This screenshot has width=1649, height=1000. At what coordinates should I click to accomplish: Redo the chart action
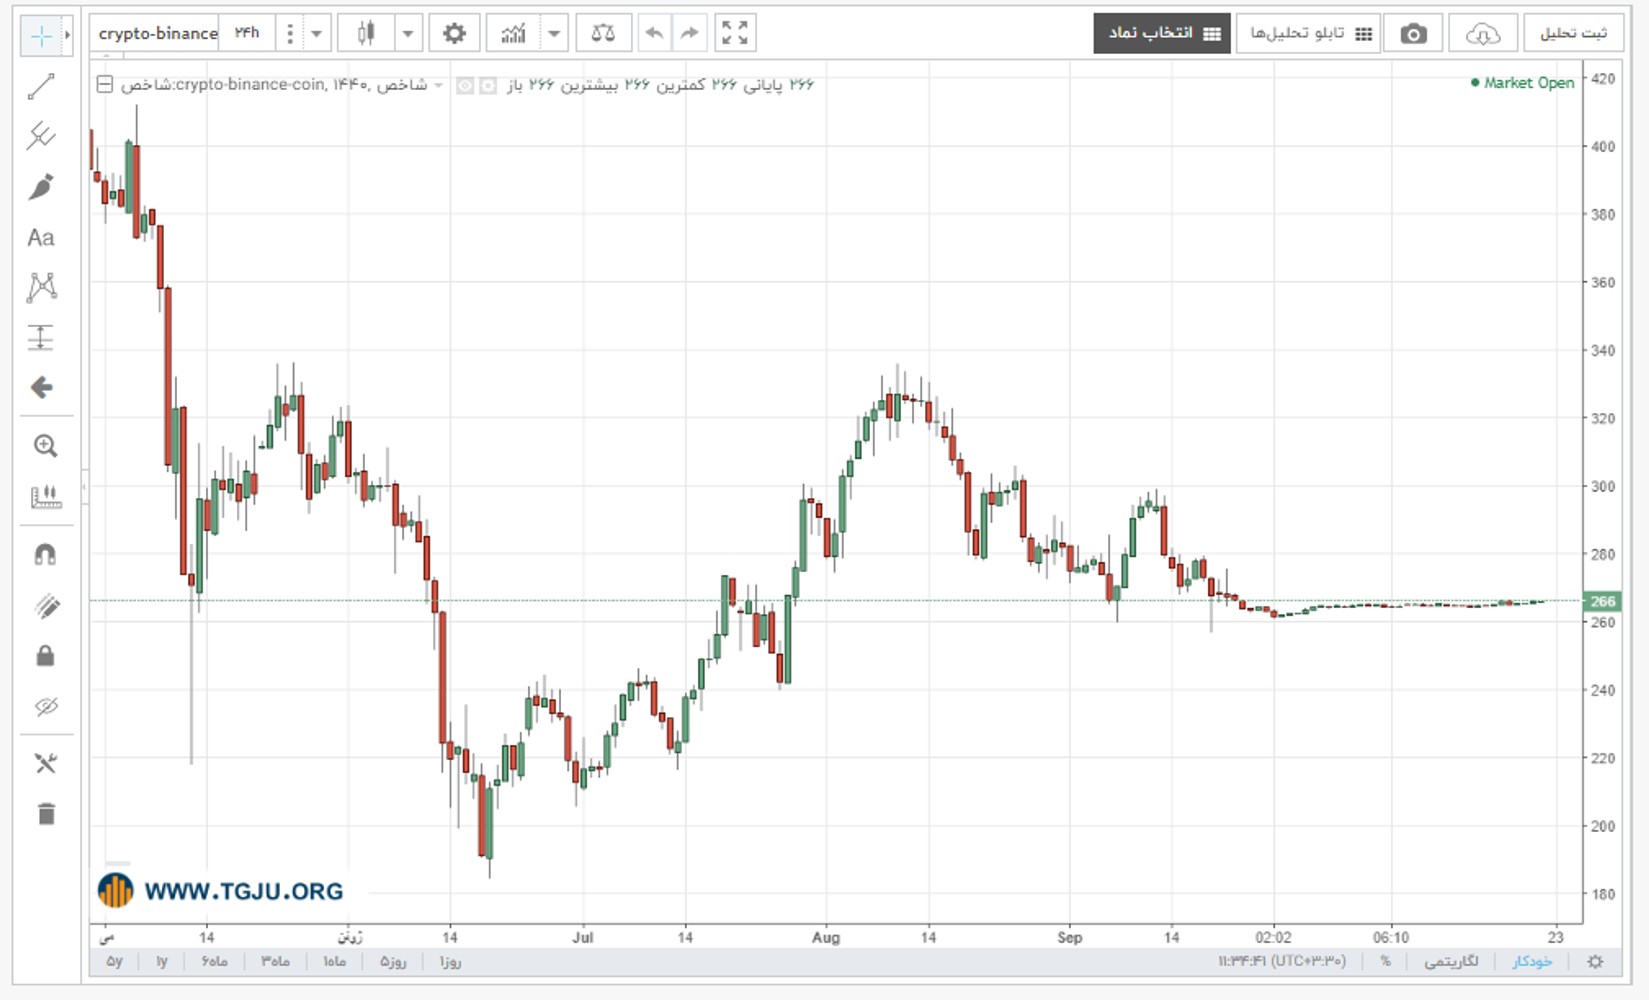[x=689, y=34]
